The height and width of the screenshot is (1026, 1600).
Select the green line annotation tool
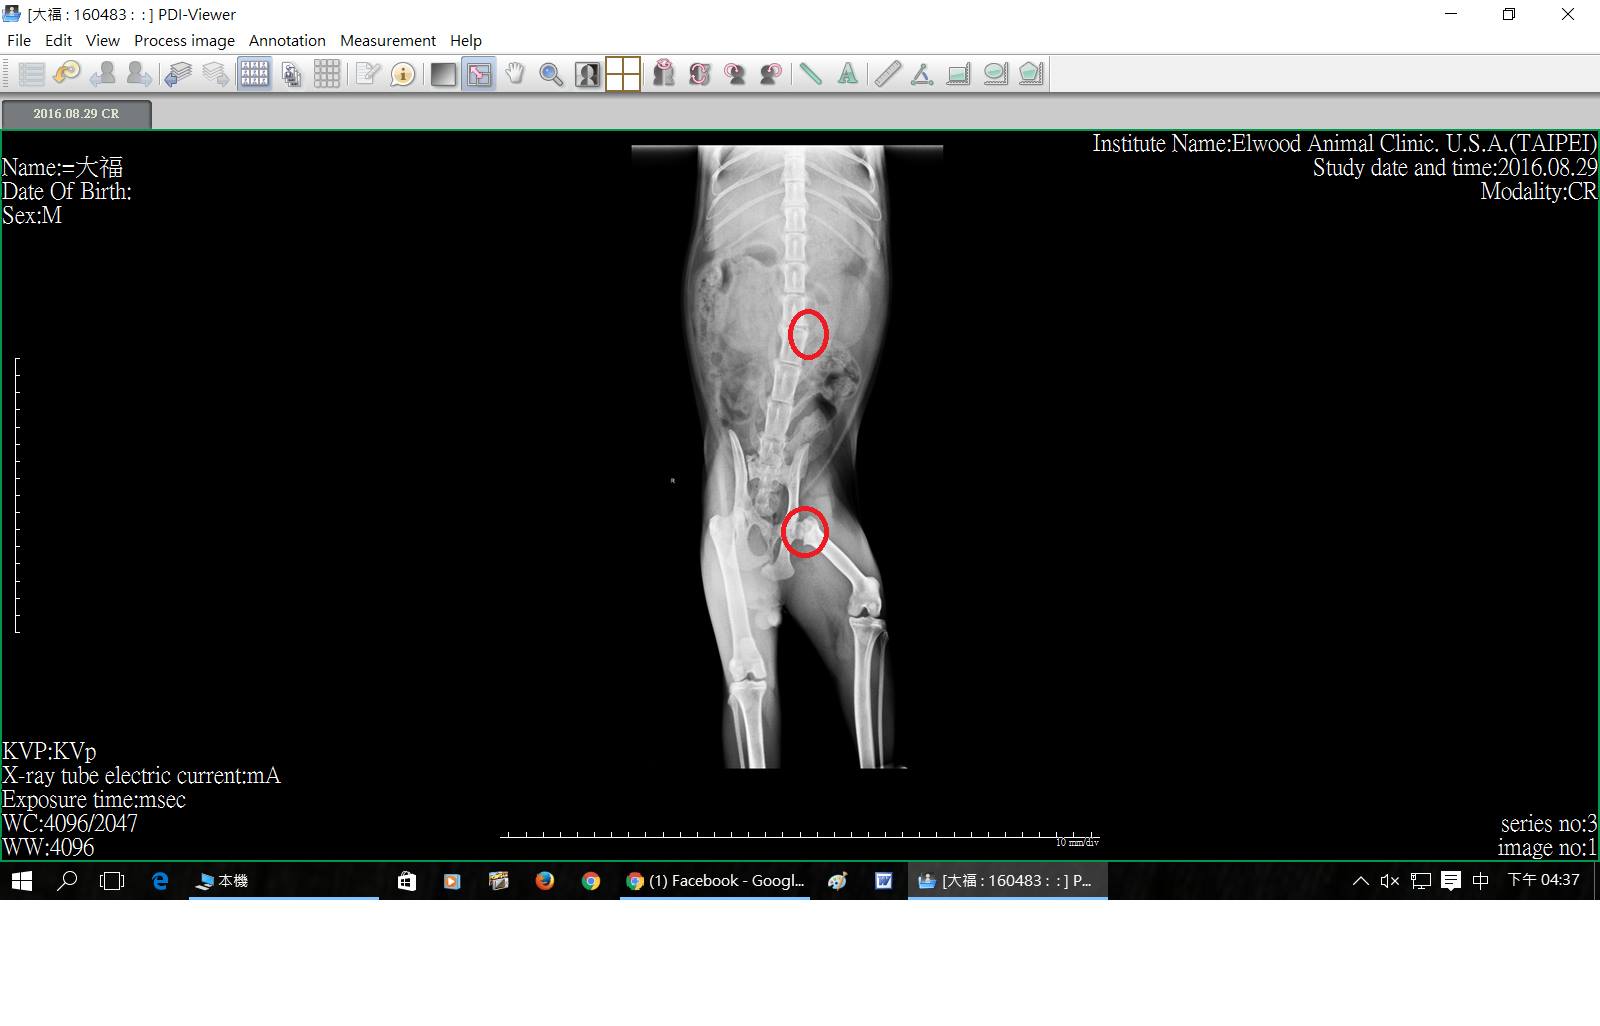click(x=810, y=74)
